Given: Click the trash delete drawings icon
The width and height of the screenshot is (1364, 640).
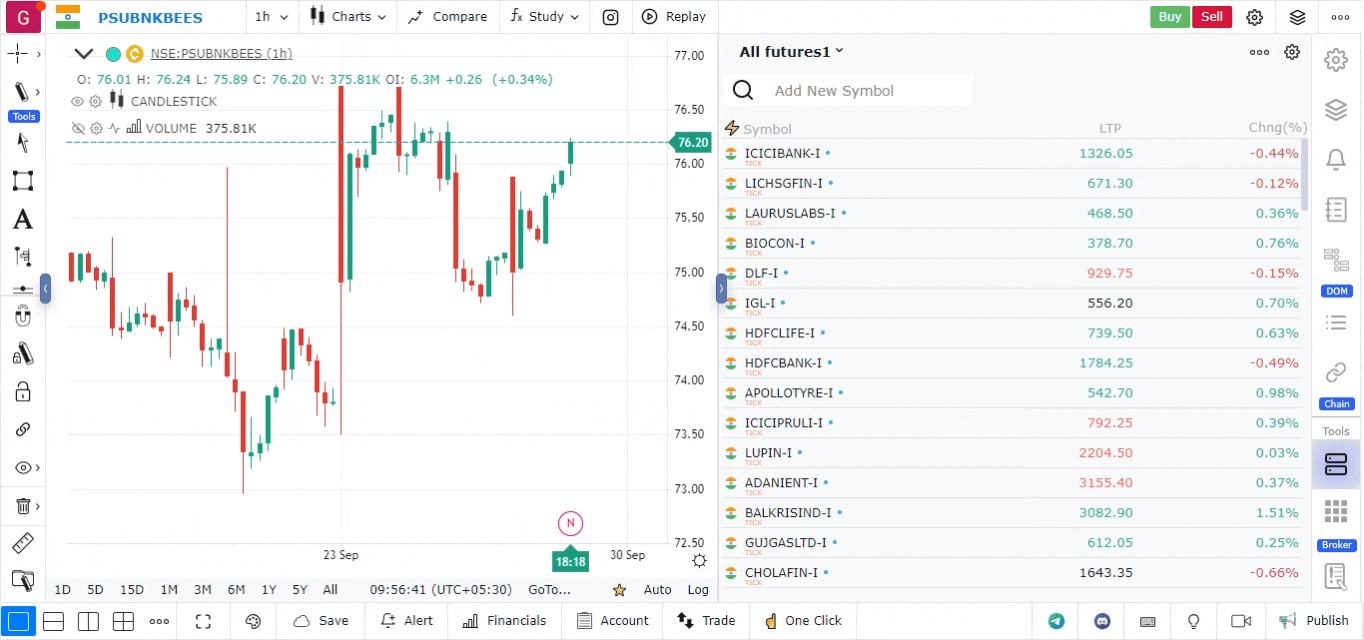Looking at the screenshot, I should [x=22, y=507].
